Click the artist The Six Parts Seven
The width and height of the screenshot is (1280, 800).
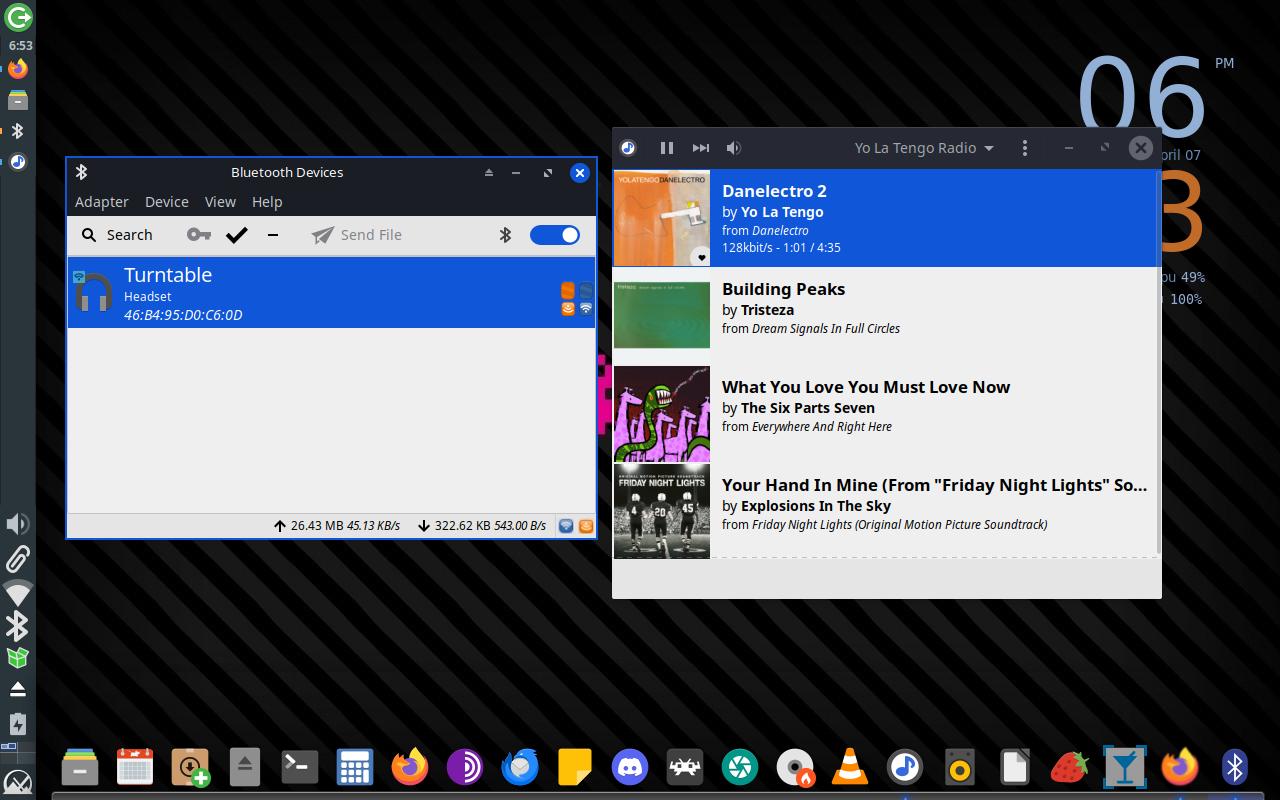tap(808, 408)
